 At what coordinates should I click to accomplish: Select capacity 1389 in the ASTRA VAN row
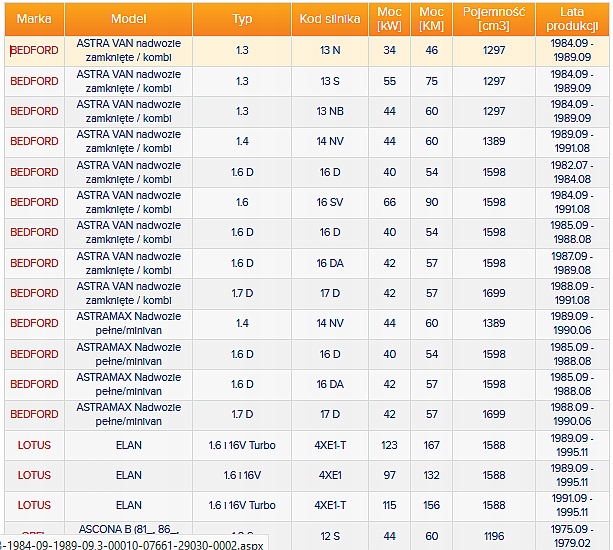pyautogui.click(x=494, y=141)
